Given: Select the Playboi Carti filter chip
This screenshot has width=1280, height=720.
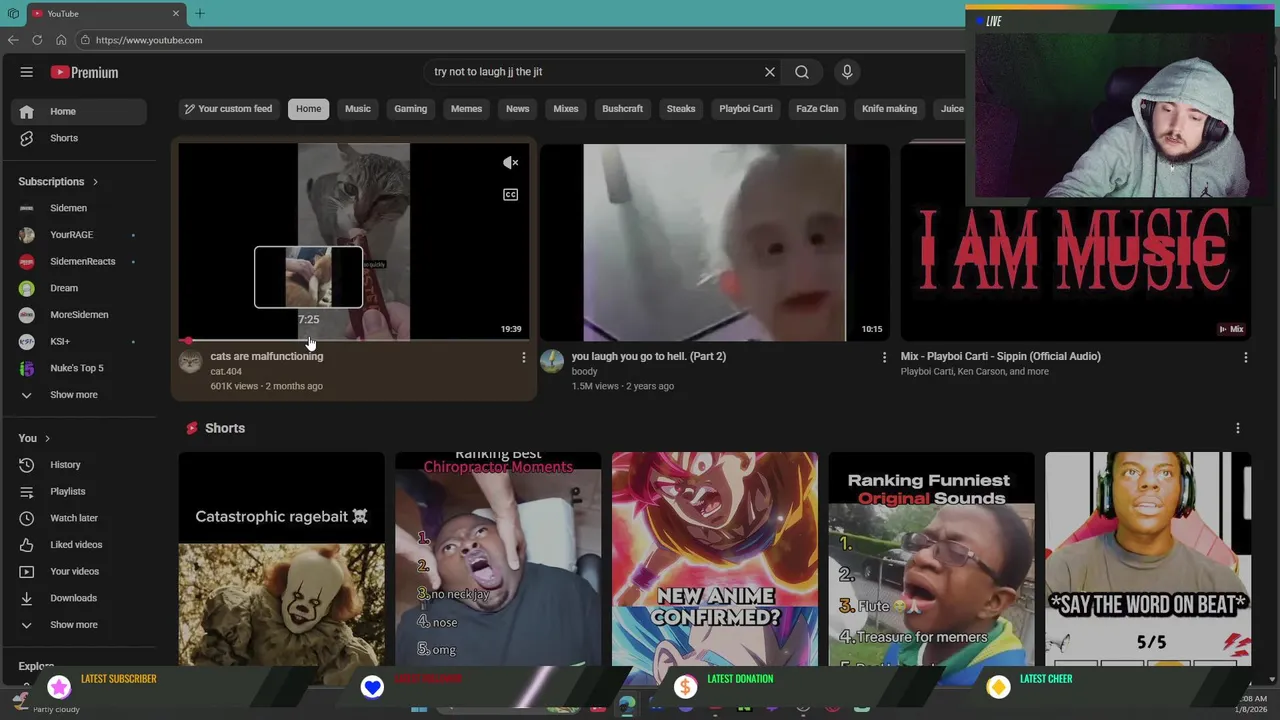Looking at the screenshot, I should [746, 109].
